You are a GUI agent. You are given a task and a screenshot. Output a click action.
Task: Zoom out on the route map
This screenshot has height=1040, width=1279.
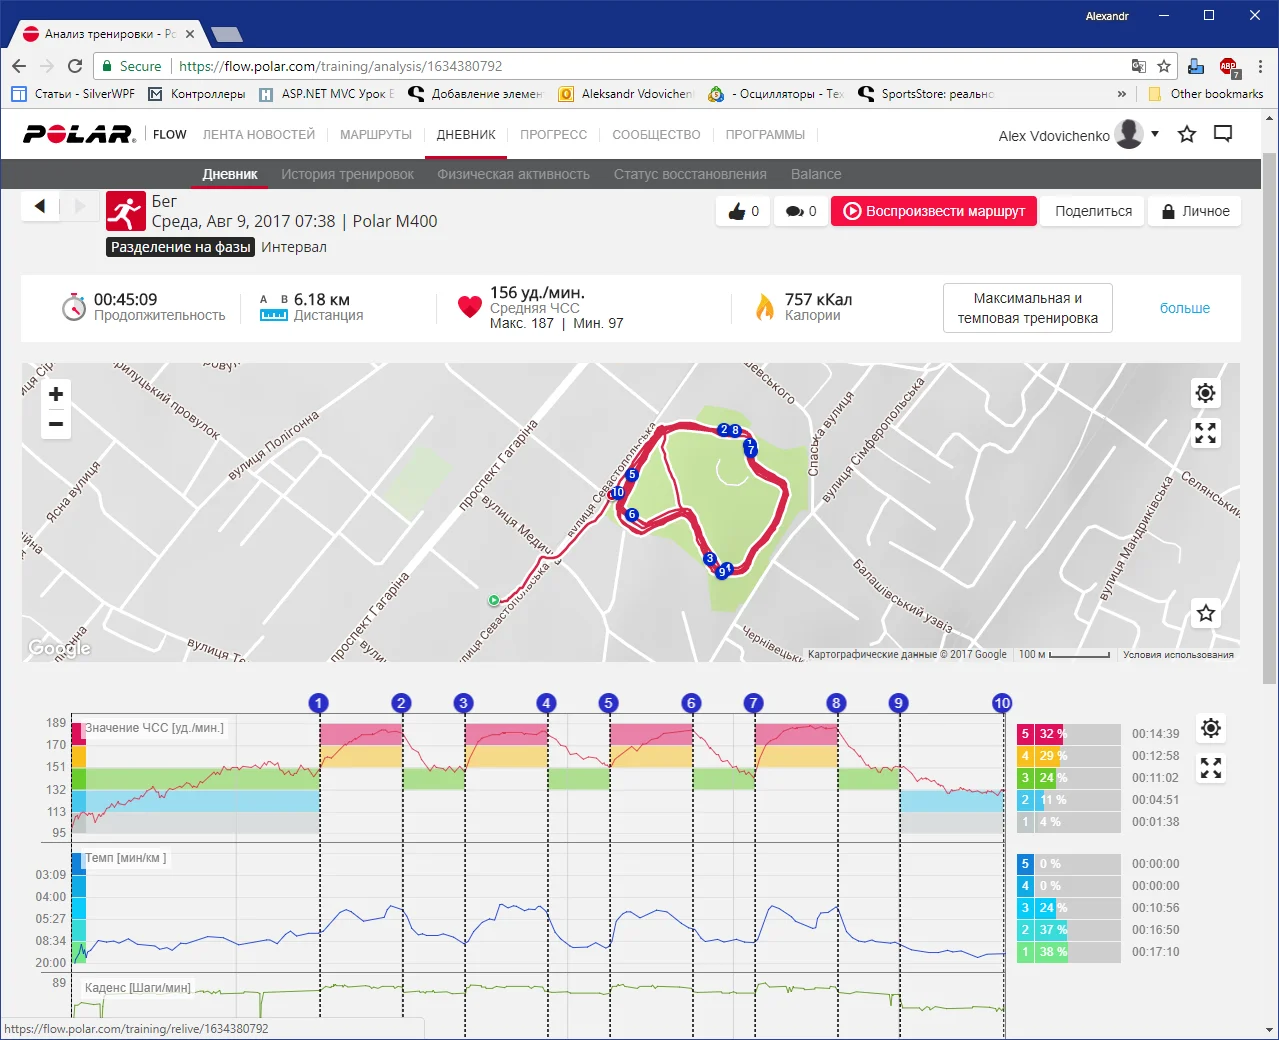pos(56,424)
